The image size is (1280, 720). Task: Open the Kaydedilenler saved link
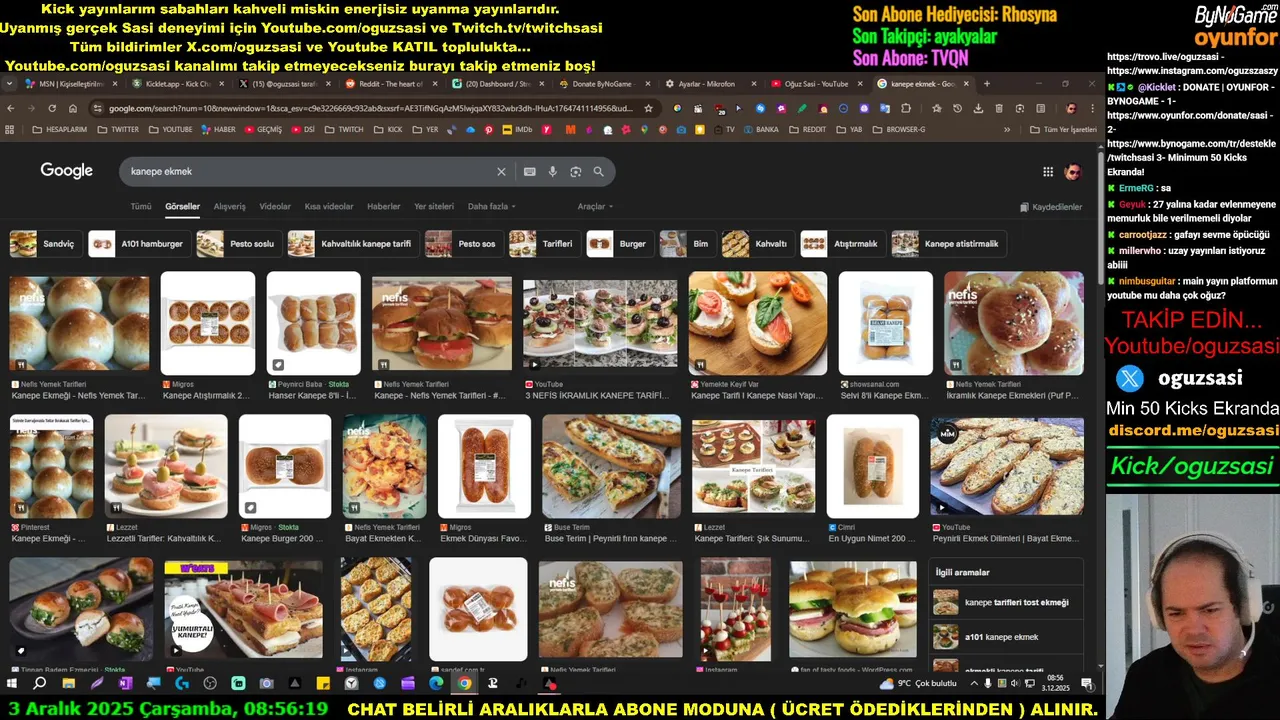point(1051,207)
